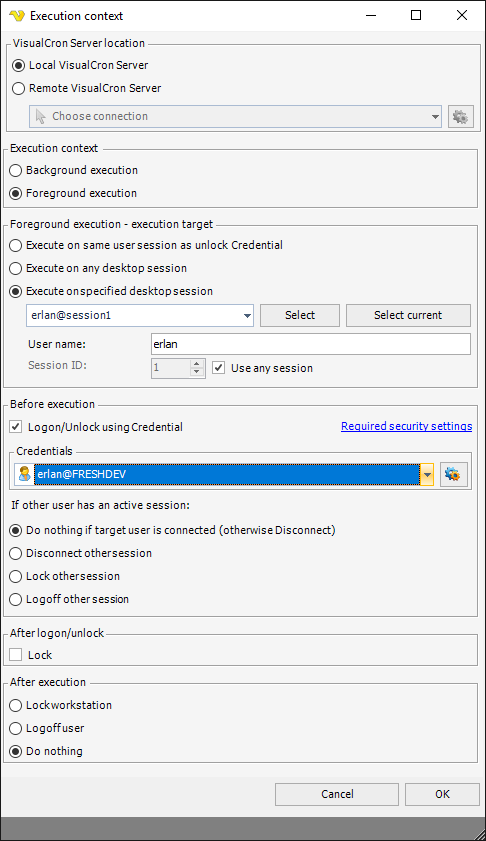Enable Lock after logon/unlock
The height and width of the screenshot is (841, 486).
16,655
